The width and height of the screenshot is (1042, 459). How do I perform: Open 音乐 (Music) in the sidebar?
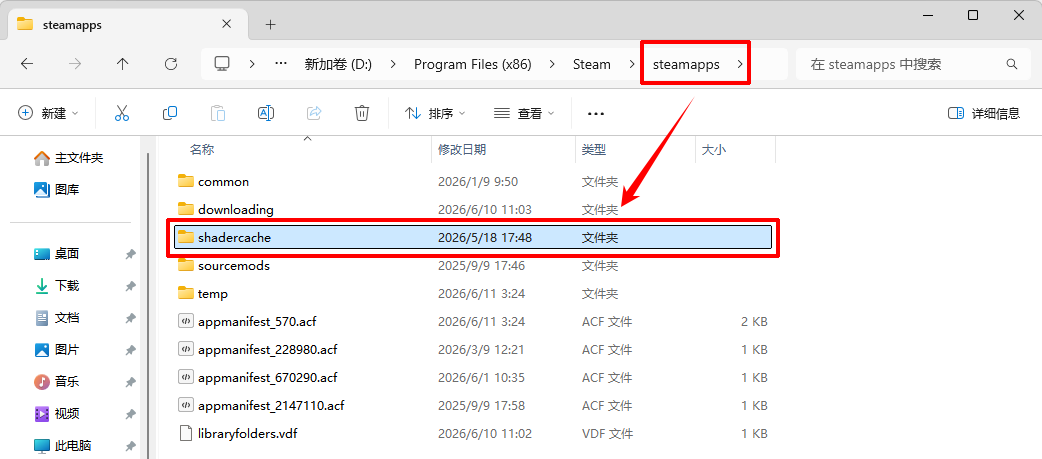point(56,381)
